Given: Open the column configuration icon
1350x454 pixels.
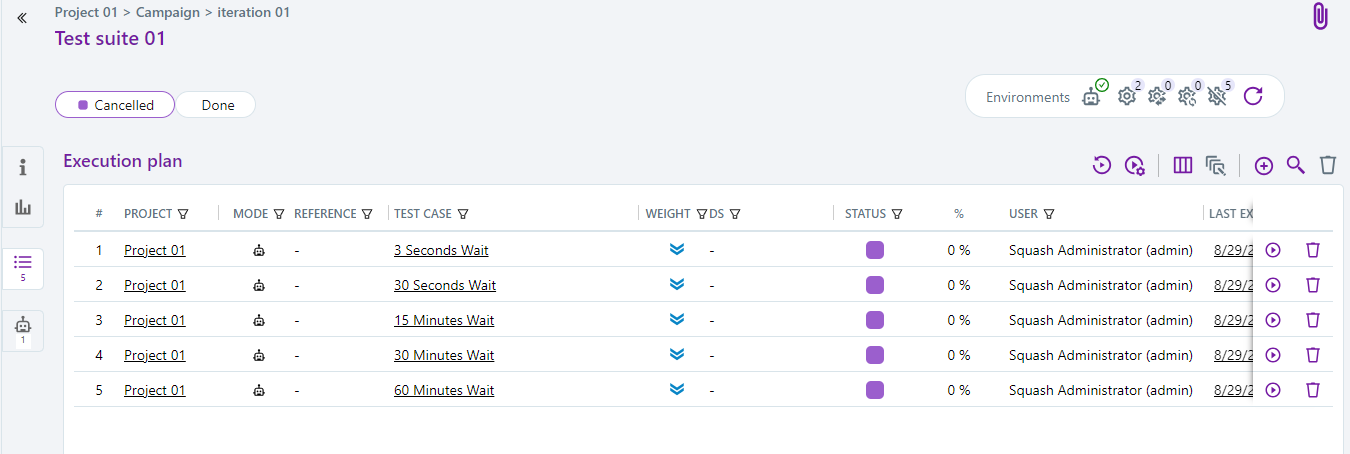Looking at the screenshot, I should 1183,166.
